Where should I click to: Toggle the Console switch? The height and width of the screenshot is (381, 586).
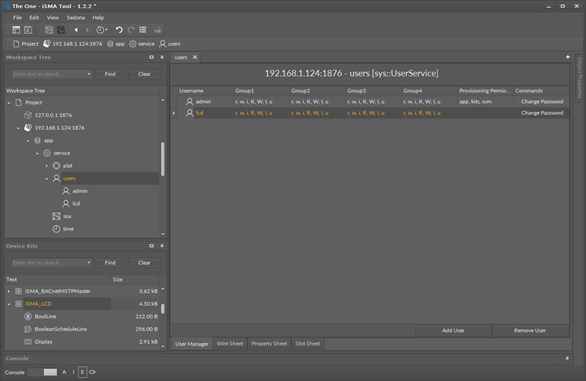(42, 372)
